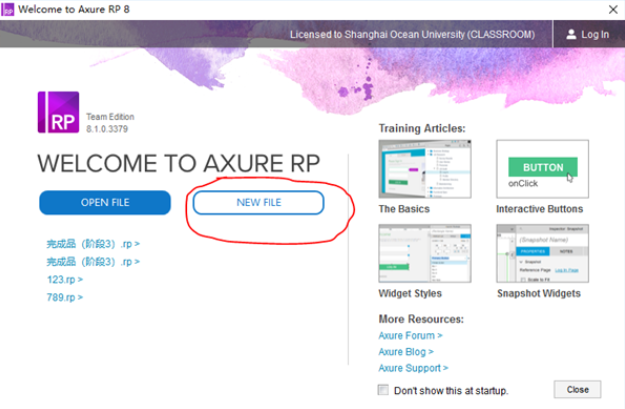
Task: Click the version number 8.1.0.3379
Action: (107, 129)
